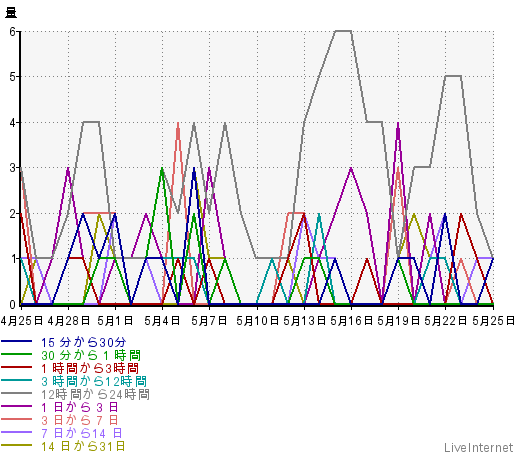
Task: Click the 4月25日 date label on axis
Action: coord(22,321)
